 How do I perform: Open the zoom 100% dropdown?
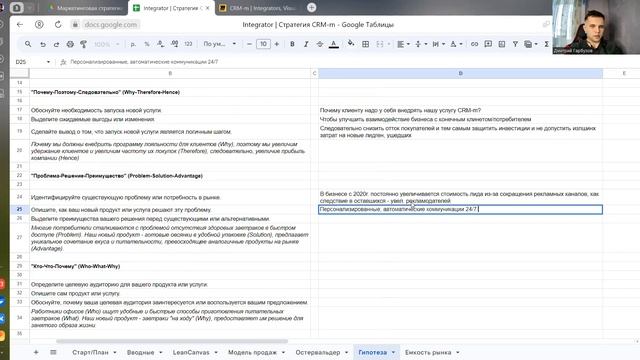click(x=107, y=44)
